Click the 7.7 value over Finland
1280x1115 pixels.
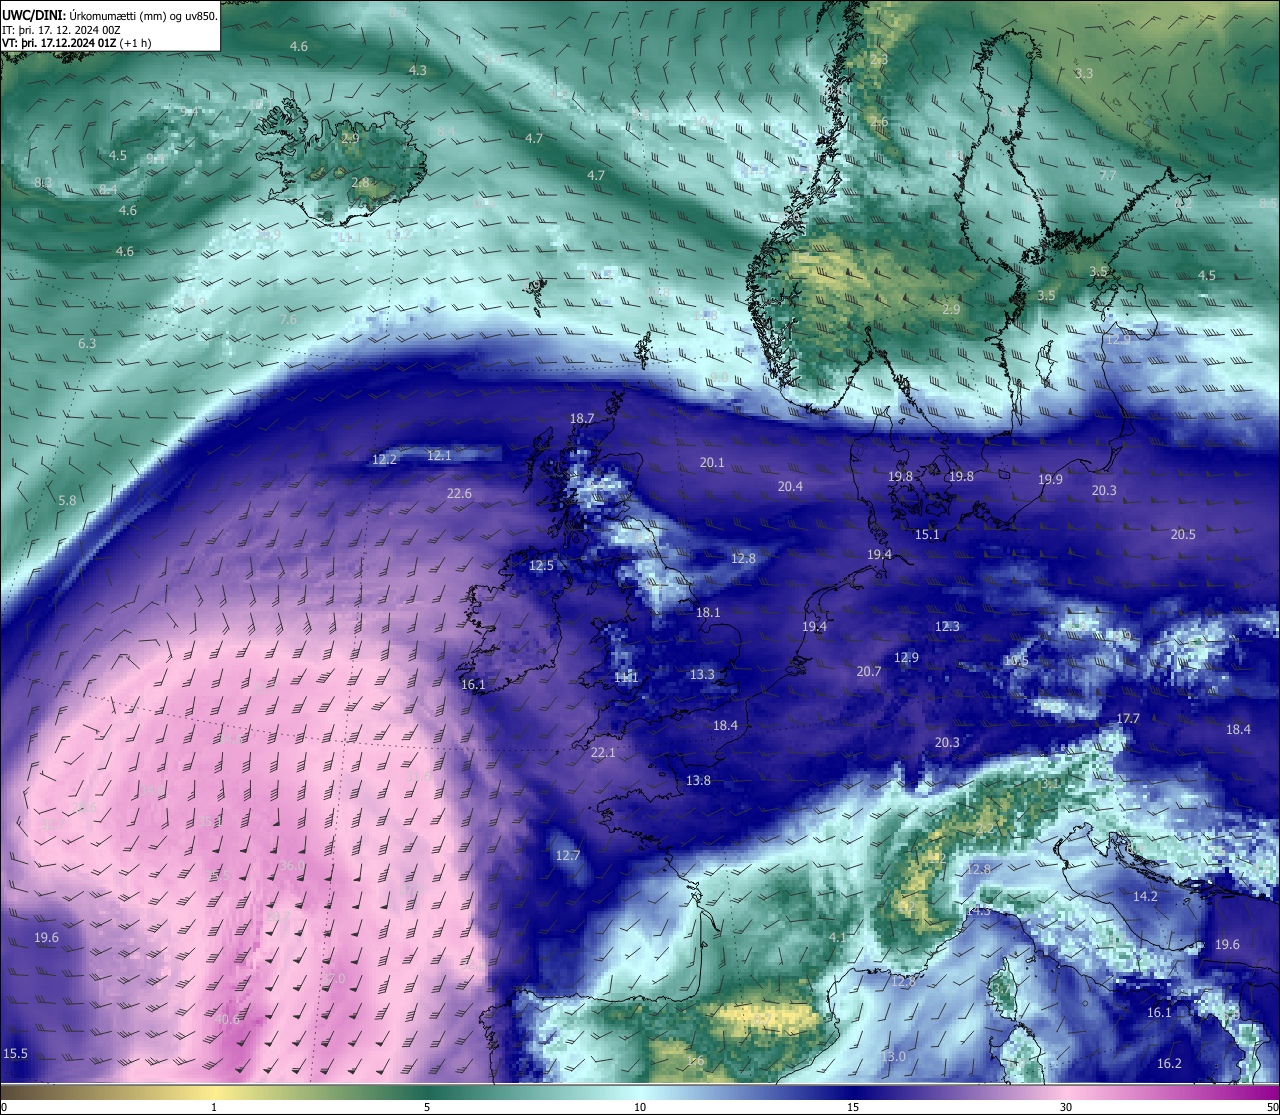click(x=1108, y=176)
